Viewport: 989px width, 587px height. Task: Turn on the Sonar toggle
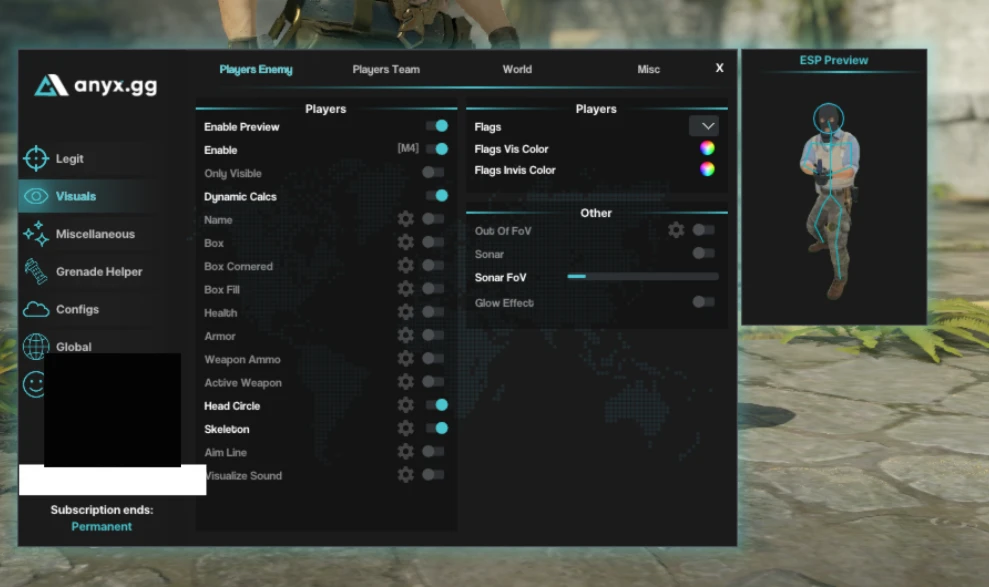pos(704,253)
